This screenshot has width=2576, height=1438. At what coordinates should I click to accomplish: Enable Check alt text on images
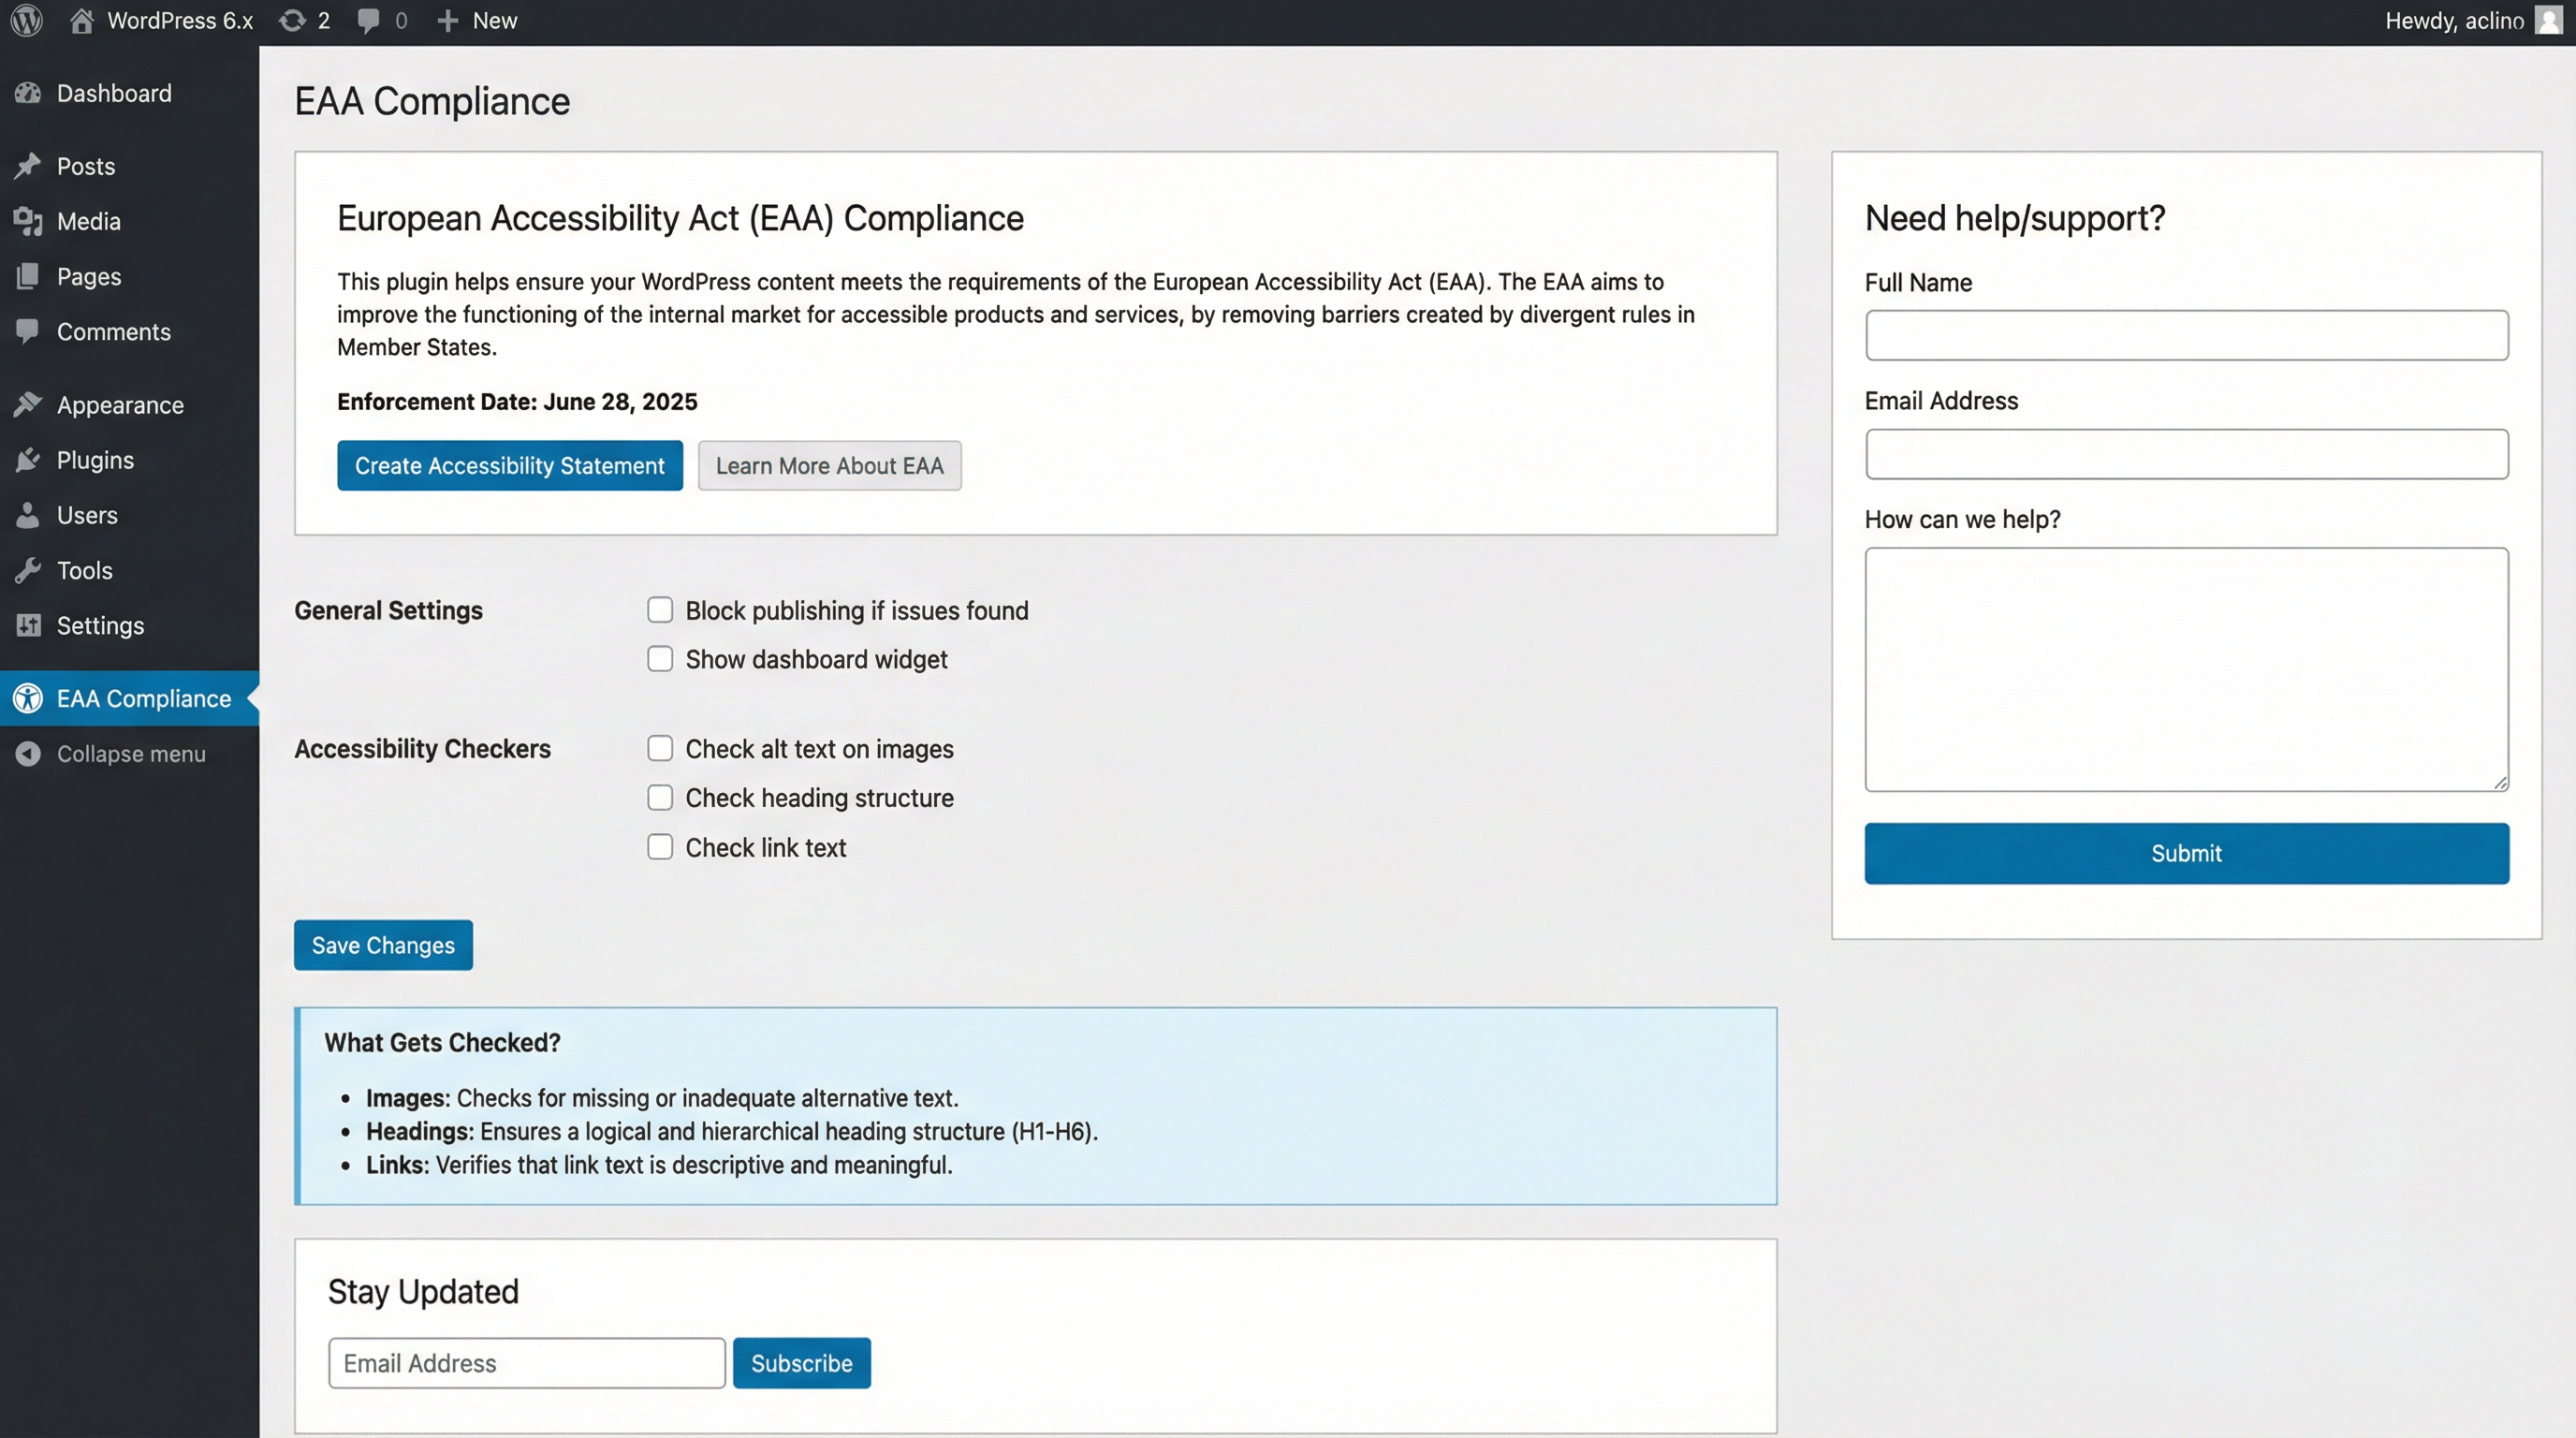tap(660, 747)
